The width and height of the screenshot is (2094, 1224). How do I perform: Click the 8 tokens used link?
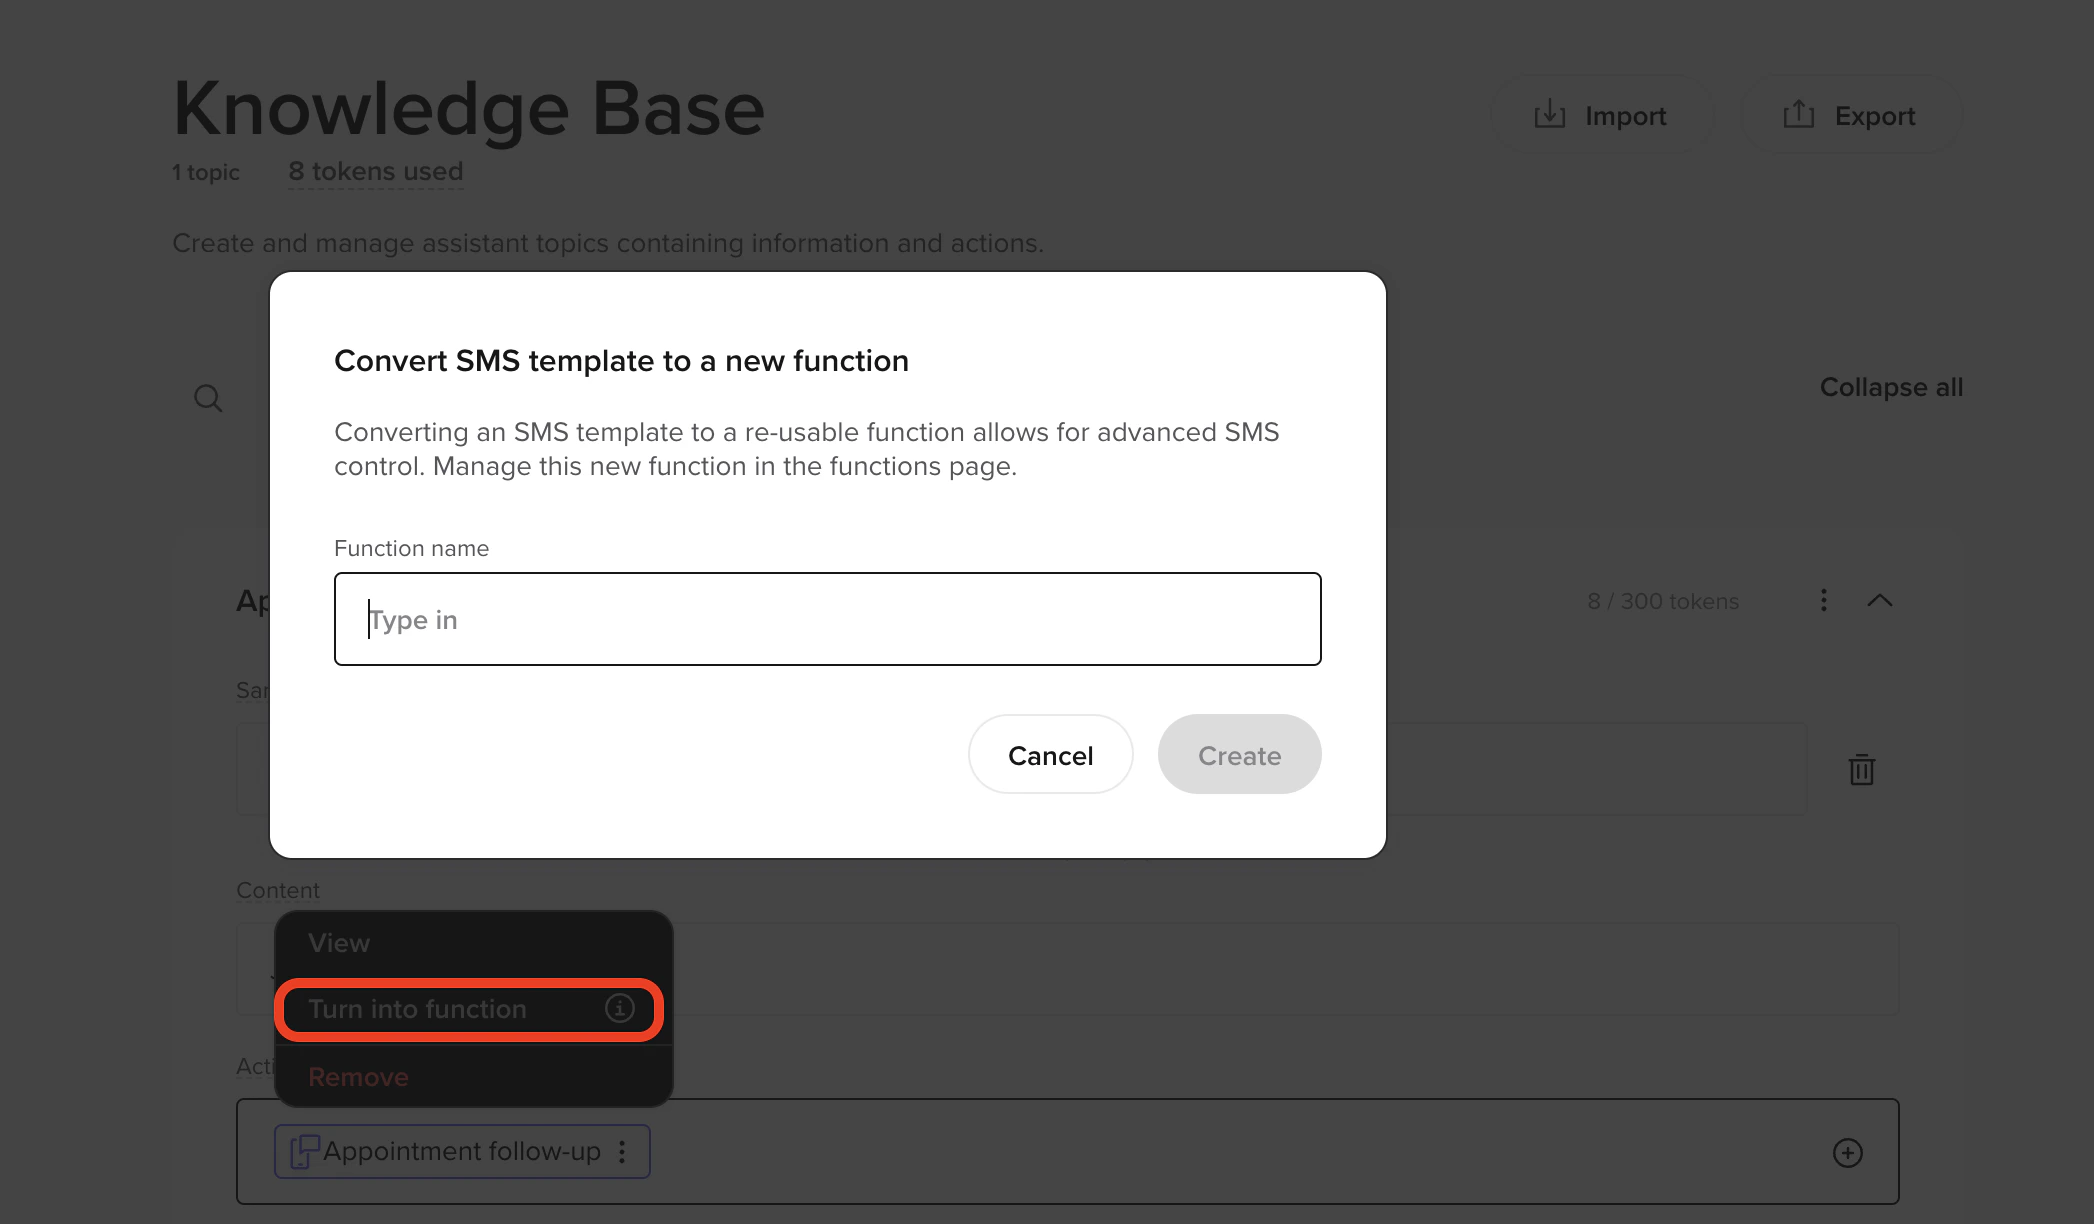375,172
